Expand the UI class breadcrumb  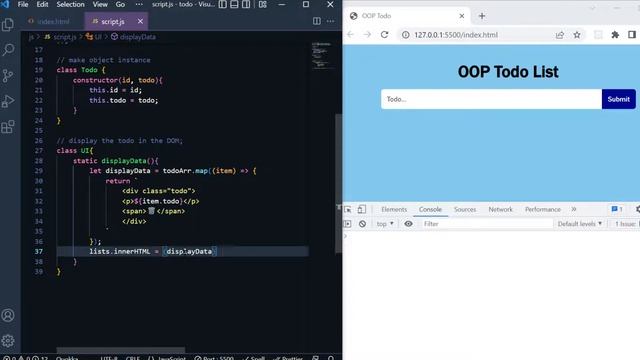[x=93, y=37]
